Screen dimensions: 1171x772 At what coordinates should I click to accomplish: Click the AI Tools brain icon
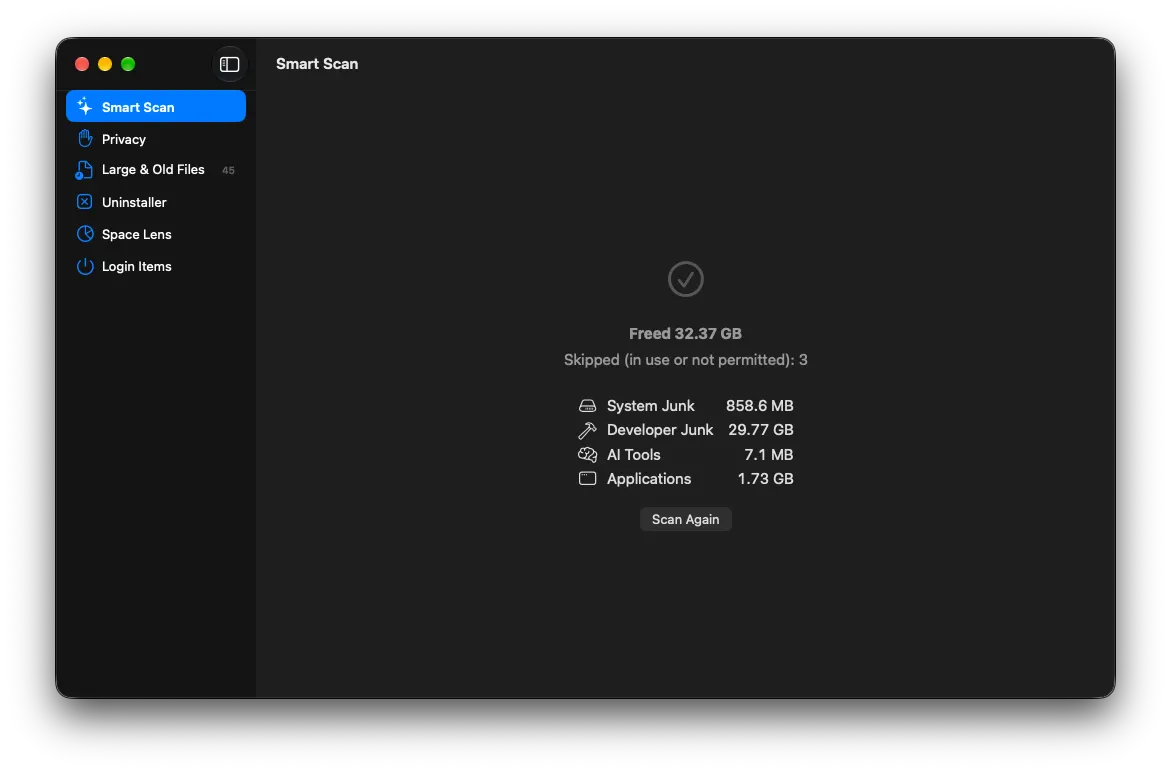[x=588, y=454]
